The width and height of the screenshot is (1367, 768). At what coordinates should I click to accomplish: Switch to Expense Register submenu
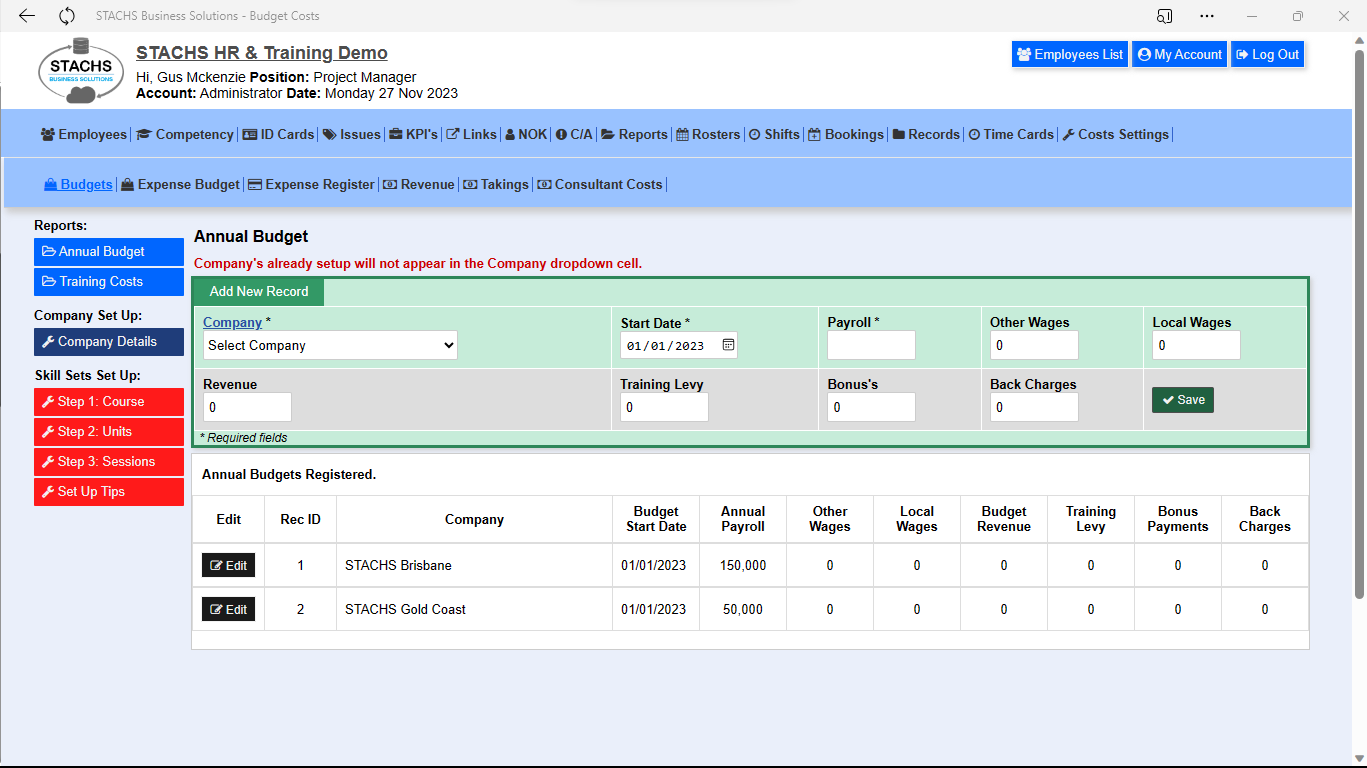pyautogui.click(x=311, y=184)
